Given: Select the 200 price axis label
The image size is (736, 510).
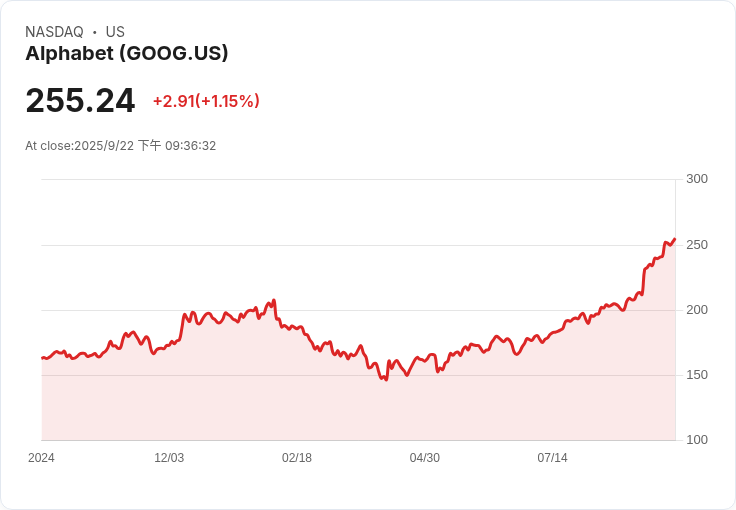Looking at the screenshot, I should coord(697,310).
